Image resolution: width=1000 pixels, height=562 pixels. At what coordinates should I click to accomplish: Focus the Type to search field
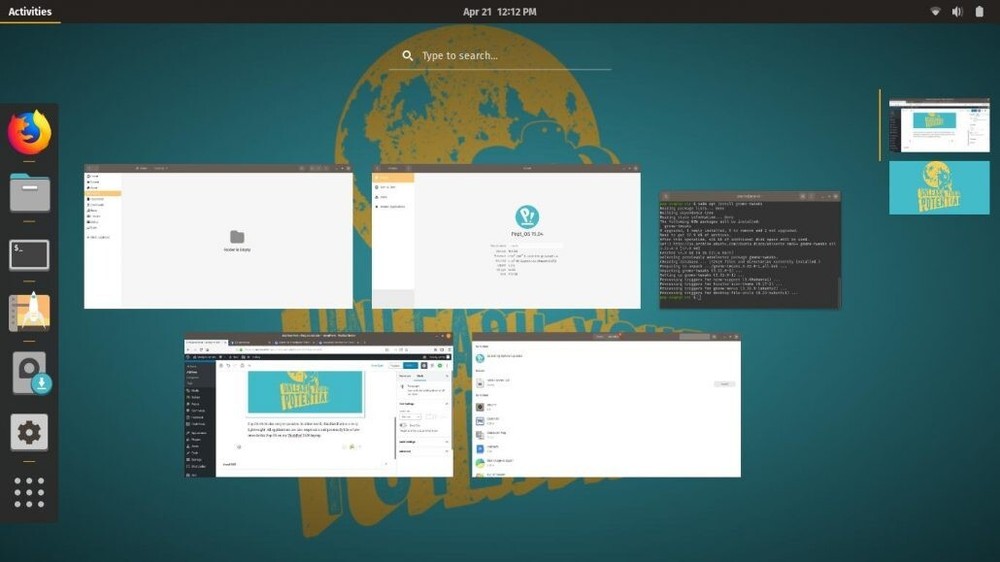pos(501,55)
